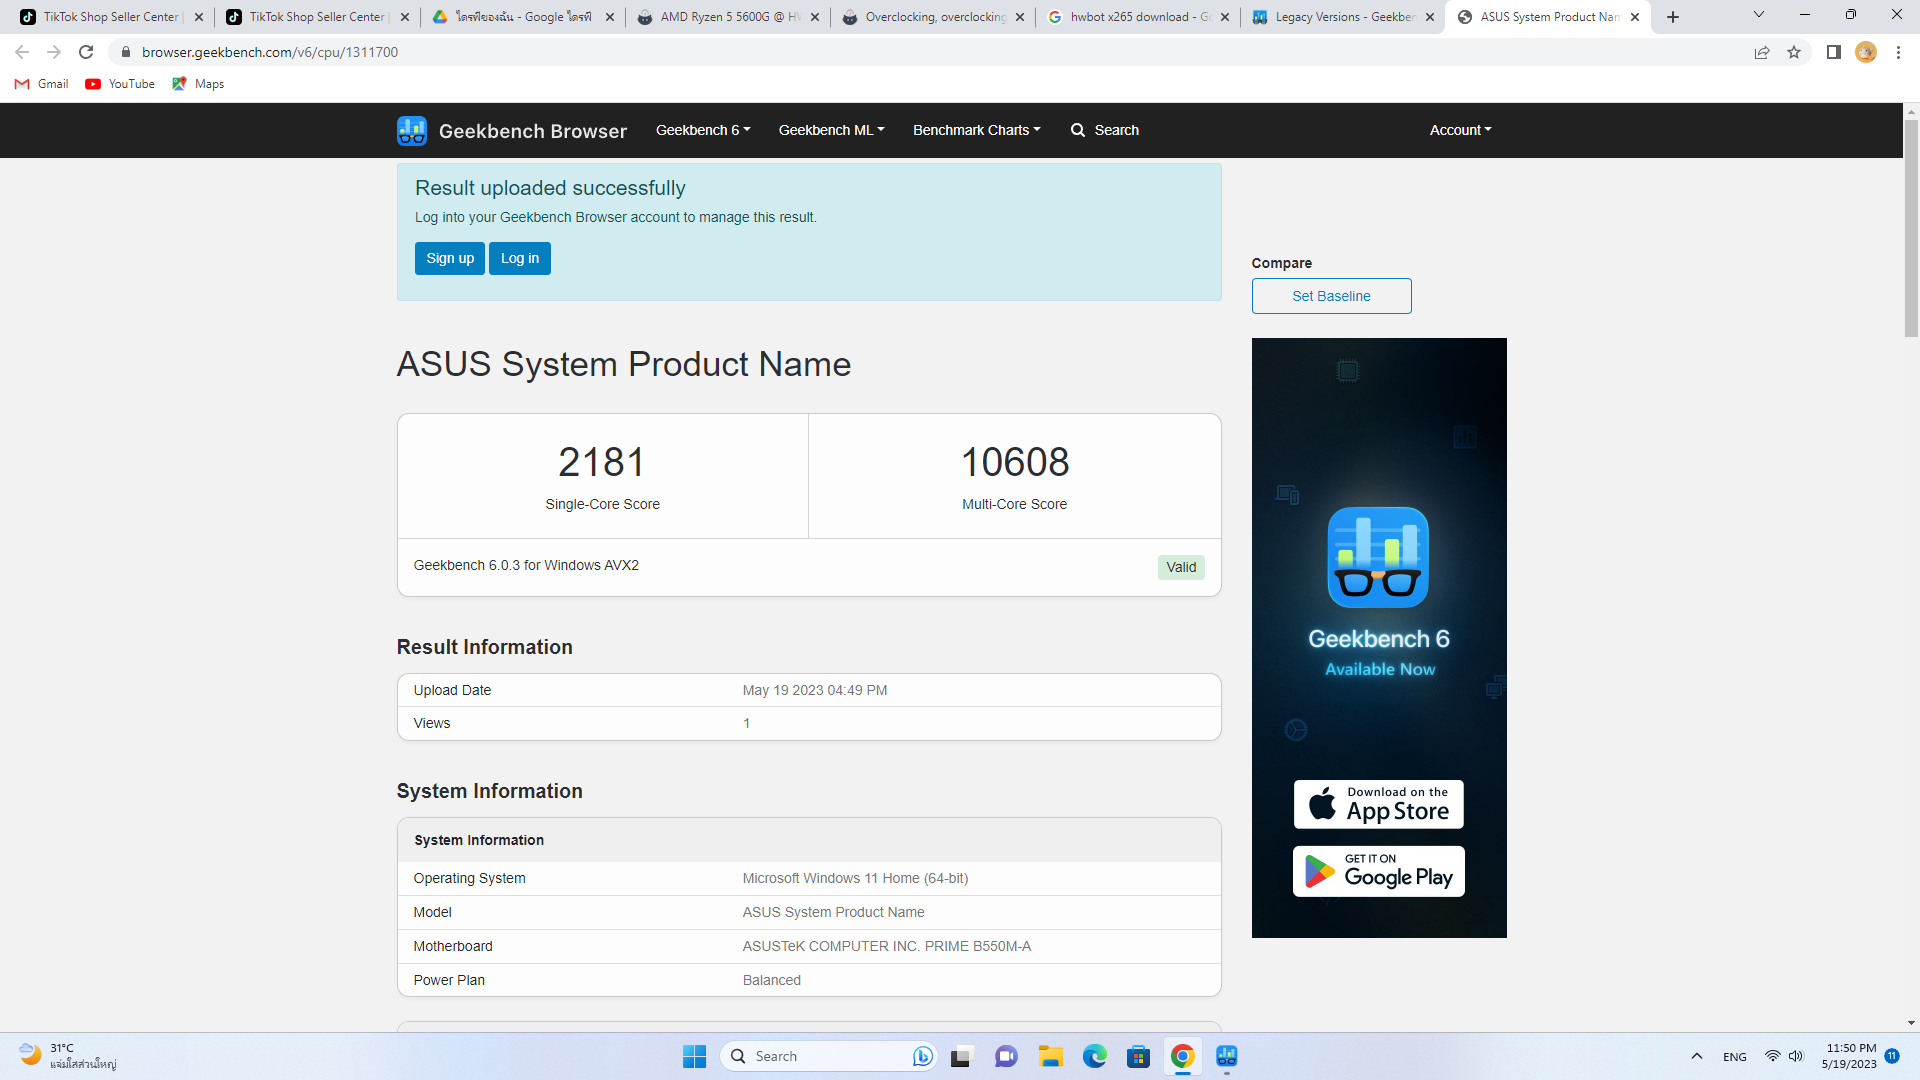Click the Set Baseline button
The width and height of the screenshot is (1920, 1080).
point(1331,296)
